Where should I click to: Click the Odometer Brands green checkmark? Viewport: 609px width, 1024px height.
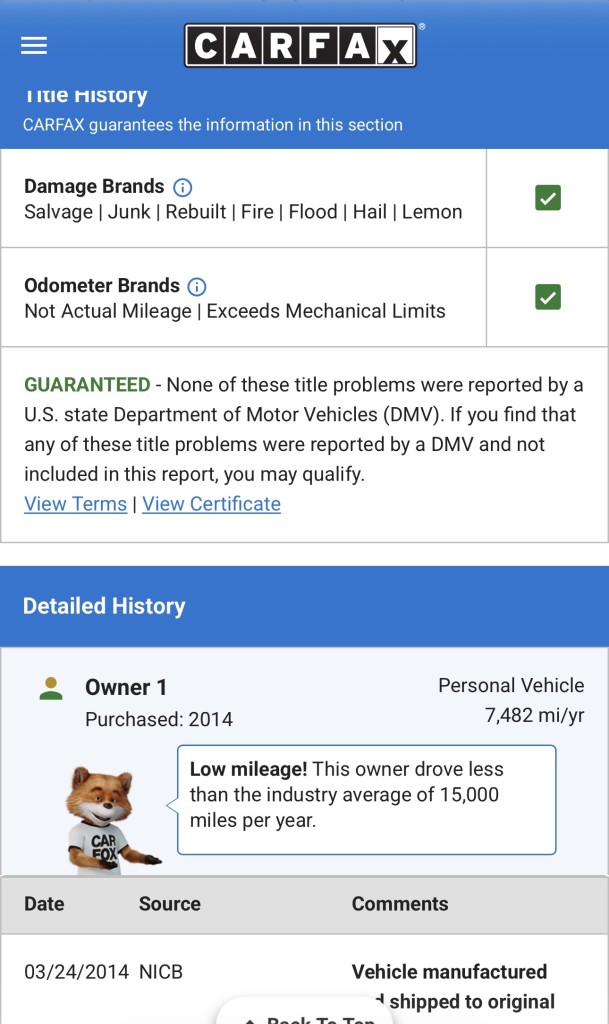(x=547, y=297)
